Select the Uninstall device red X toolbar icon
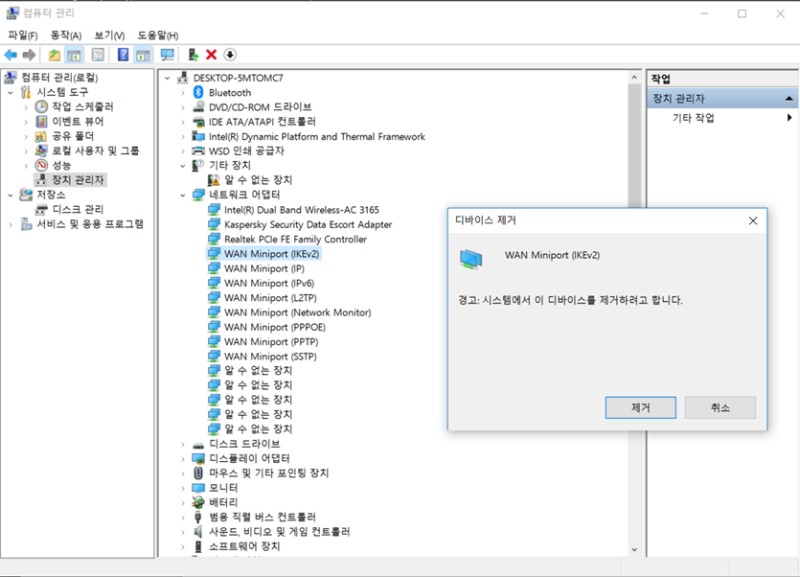This screenshot has height=577, width=800. coord(211,54)
